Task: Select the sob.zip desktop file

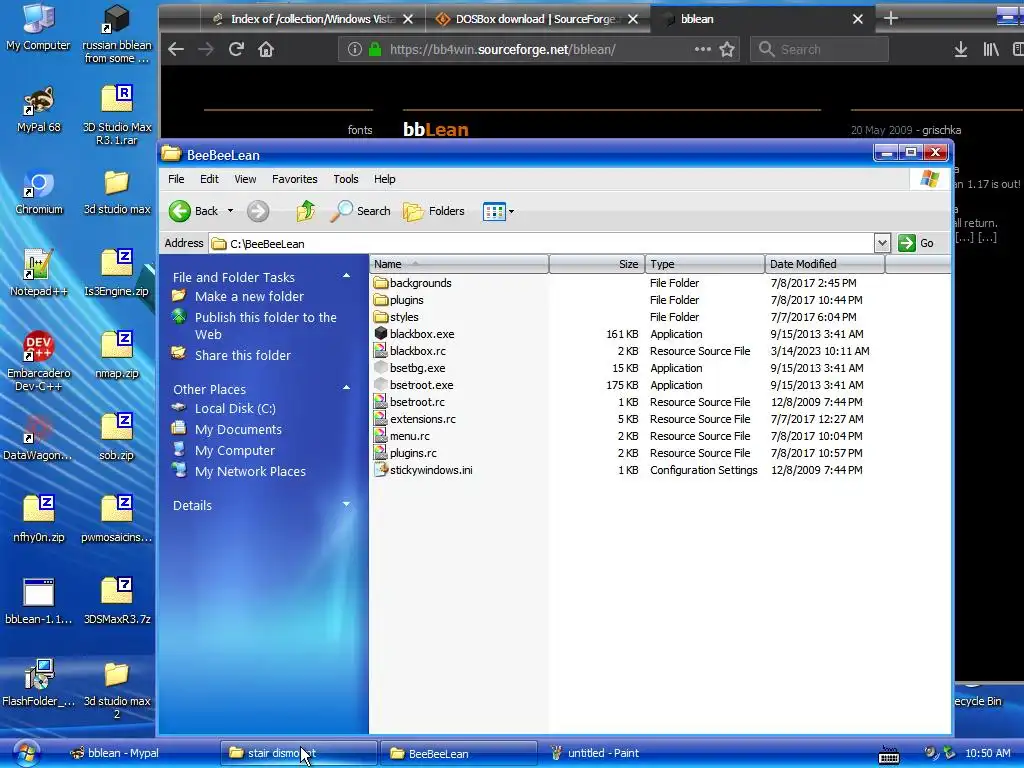Action: 117,437
